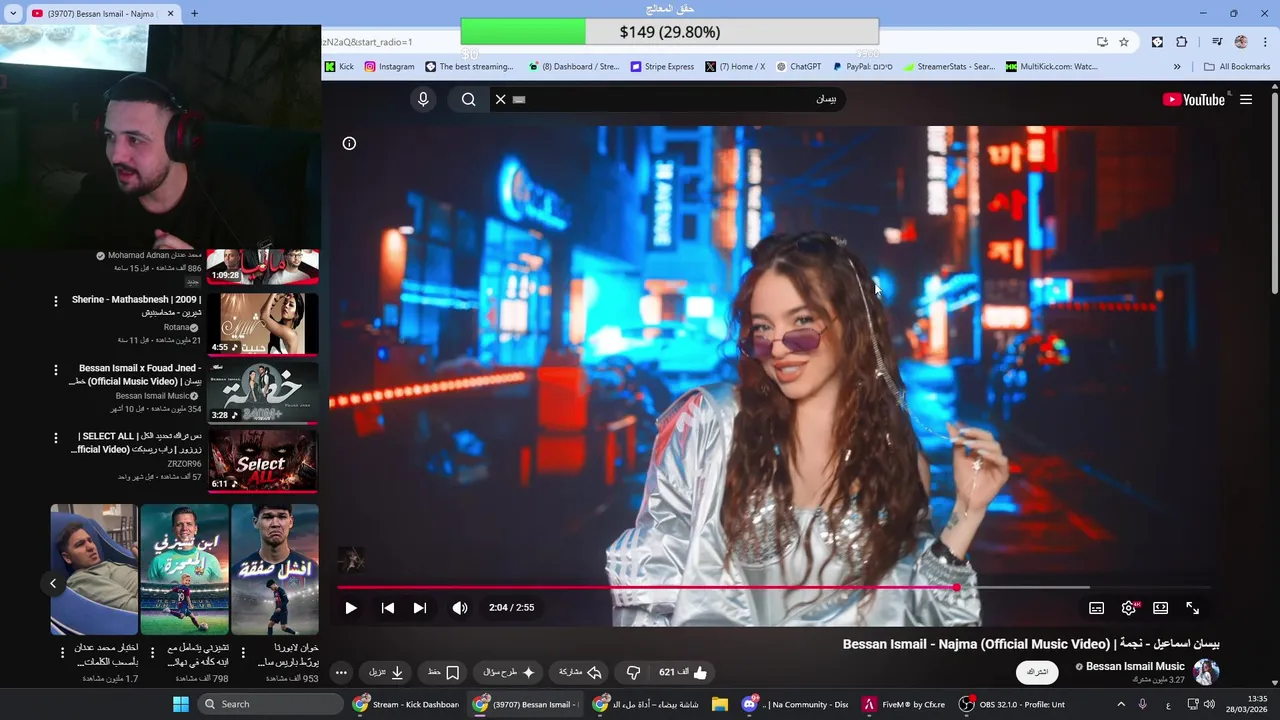Open the ChatGPT bookmark

tap(798, 67)
